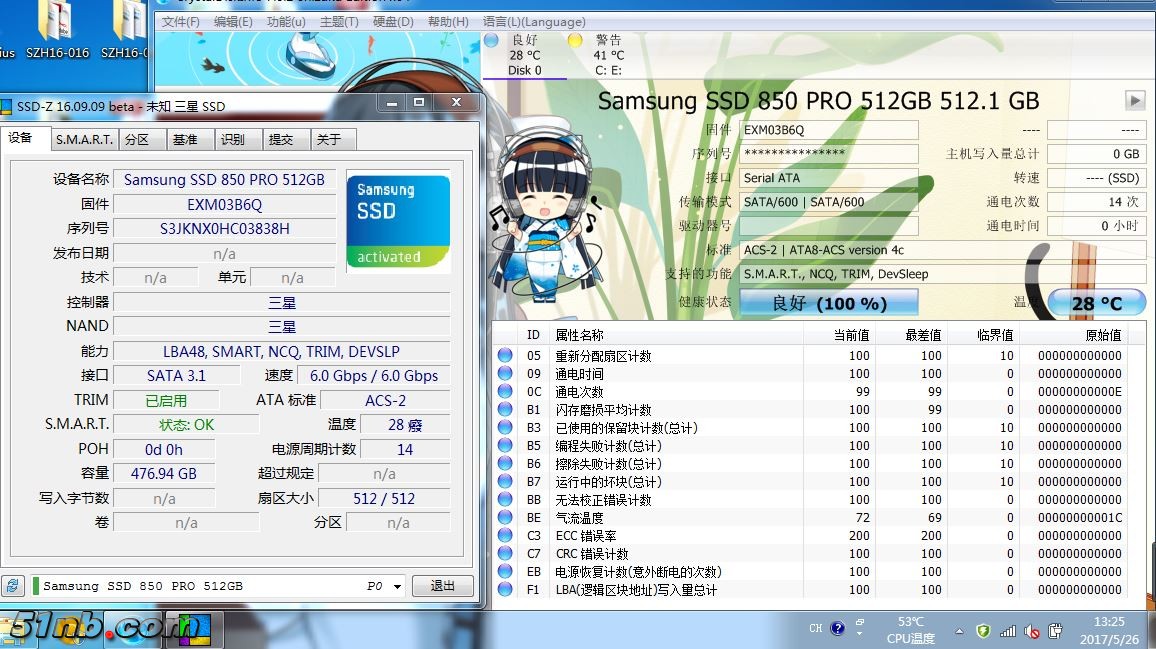This screenshot has width=1156, height=649.
Task: Open the network signal icon in tray
Action: click(1007, 631)
